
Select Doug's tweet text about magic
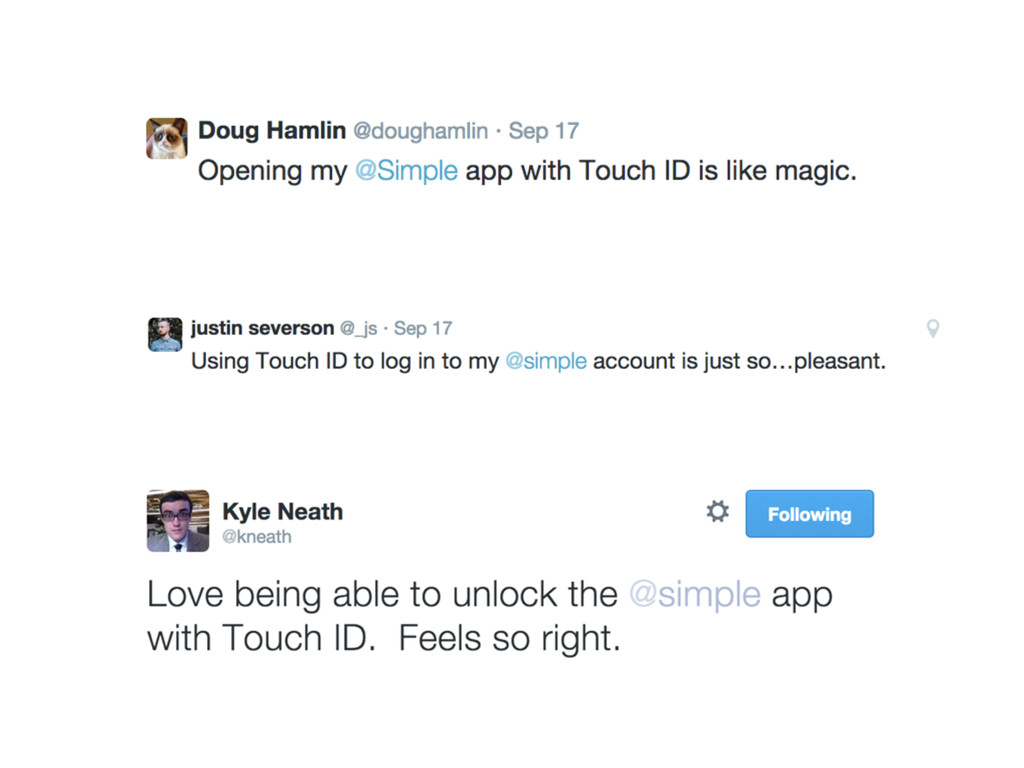(527, 170)
